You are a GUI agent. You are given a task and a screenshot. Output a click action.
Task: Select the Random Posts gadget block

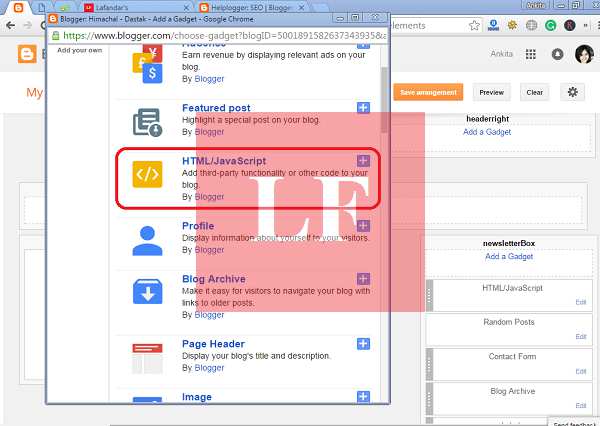coord(509,330)
